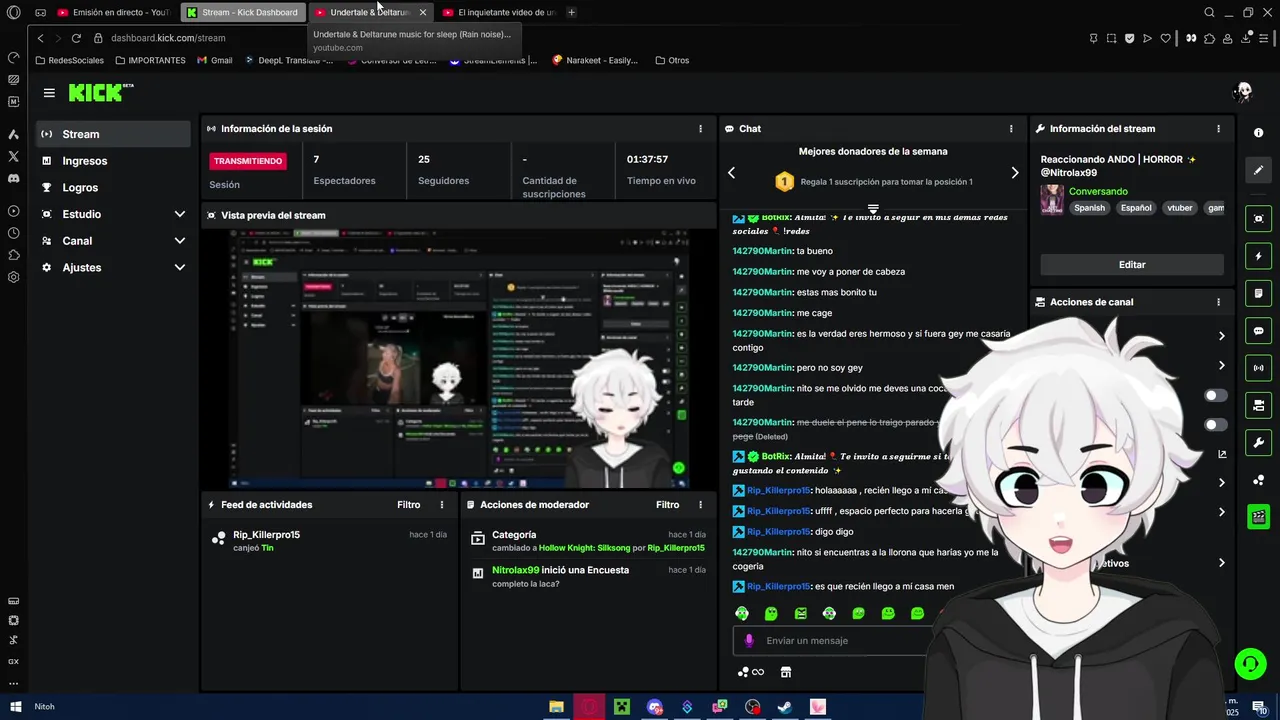Click the wrench icon in right rail
The image size is (1280, 720).
1258,442
